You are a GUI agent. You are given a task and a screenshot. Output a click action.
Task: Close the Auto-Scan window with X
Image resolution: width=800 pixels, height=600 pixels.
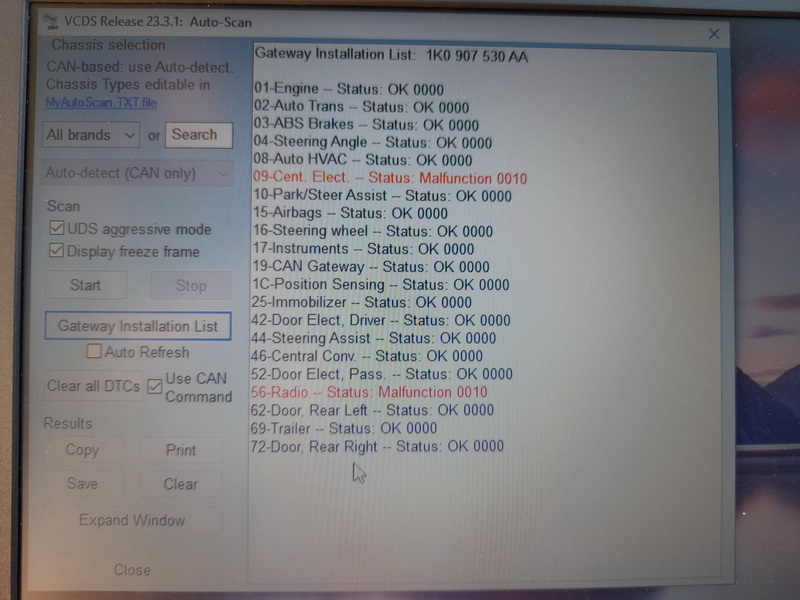(714, 34)
